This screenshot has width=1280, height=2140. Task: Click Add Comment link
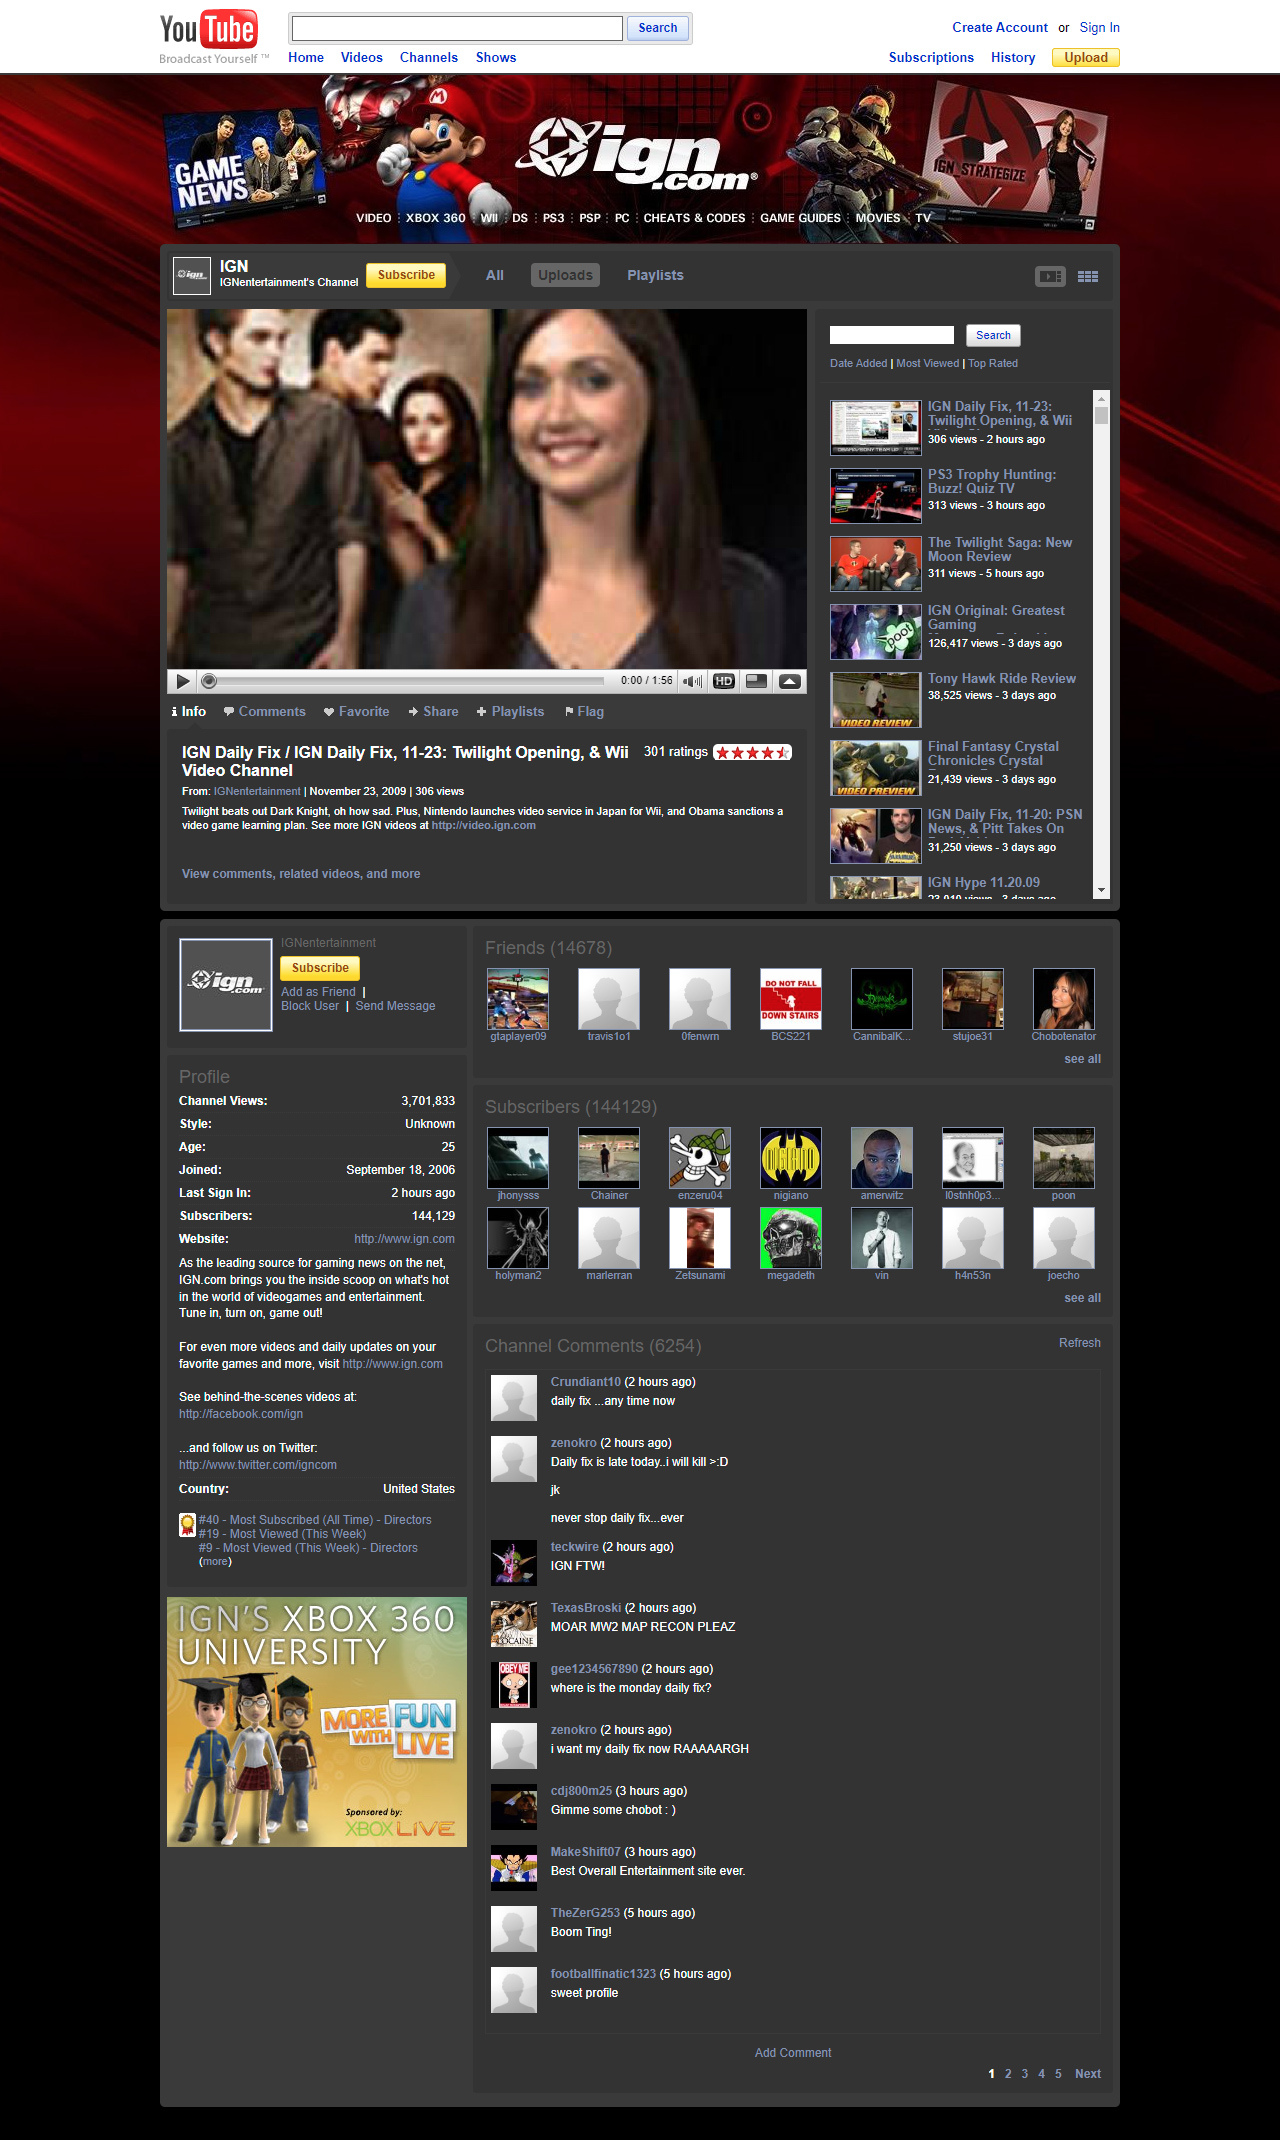[x=793, y=2053]
